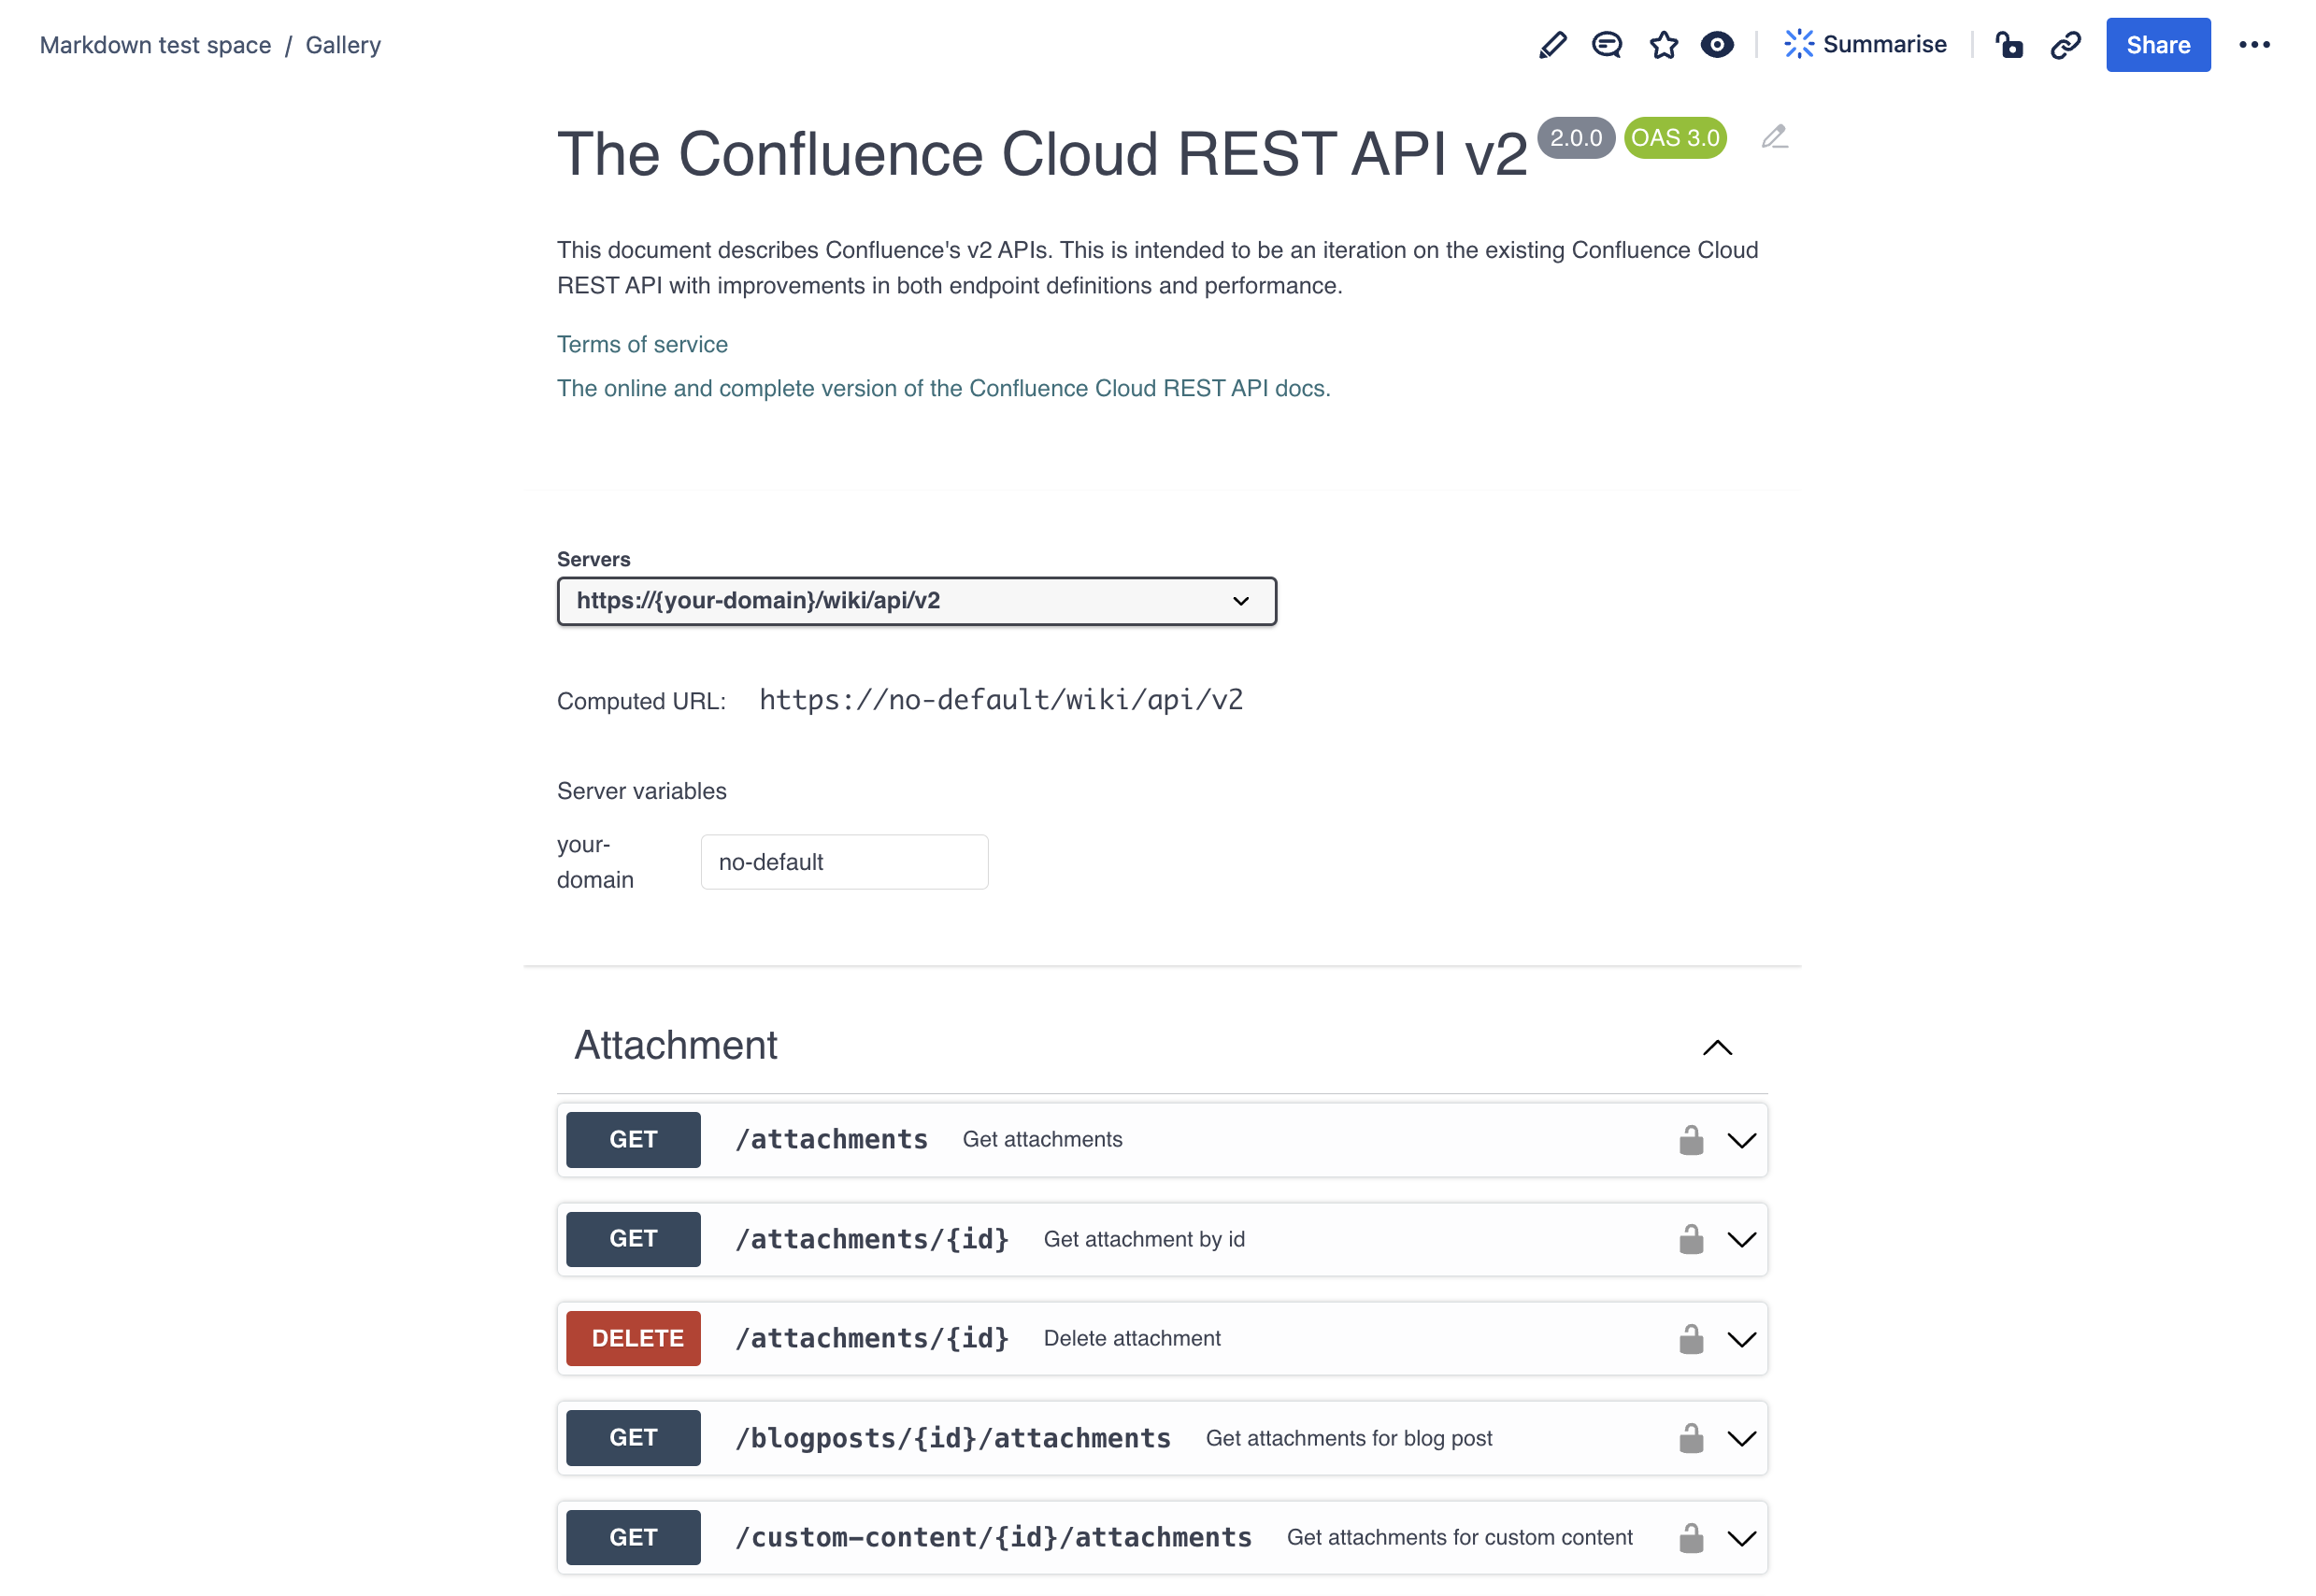2316x1596 pixels.
Task: Collapse the Attachment section
Action: pyautogui.click(x=1716, y=1047)
